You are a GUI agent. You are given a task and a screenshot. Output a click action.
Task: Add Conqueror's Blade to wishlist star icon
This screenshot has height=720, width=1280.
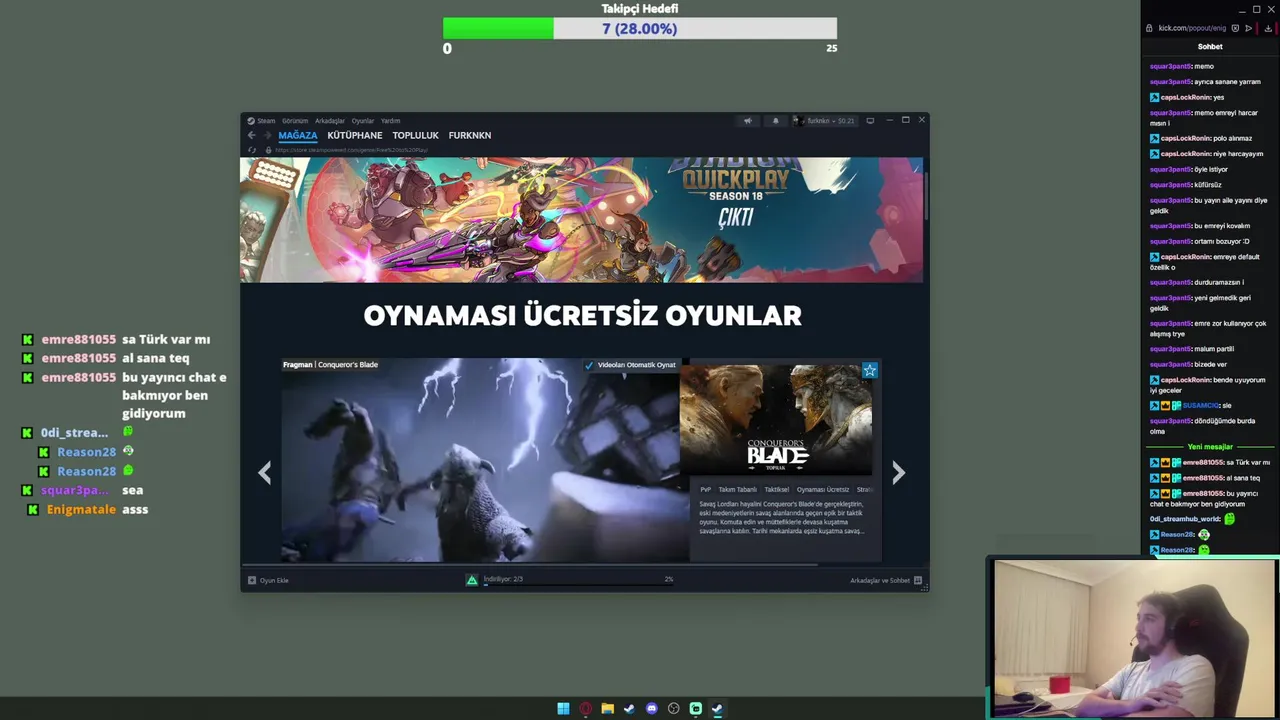tap(870, 370)
